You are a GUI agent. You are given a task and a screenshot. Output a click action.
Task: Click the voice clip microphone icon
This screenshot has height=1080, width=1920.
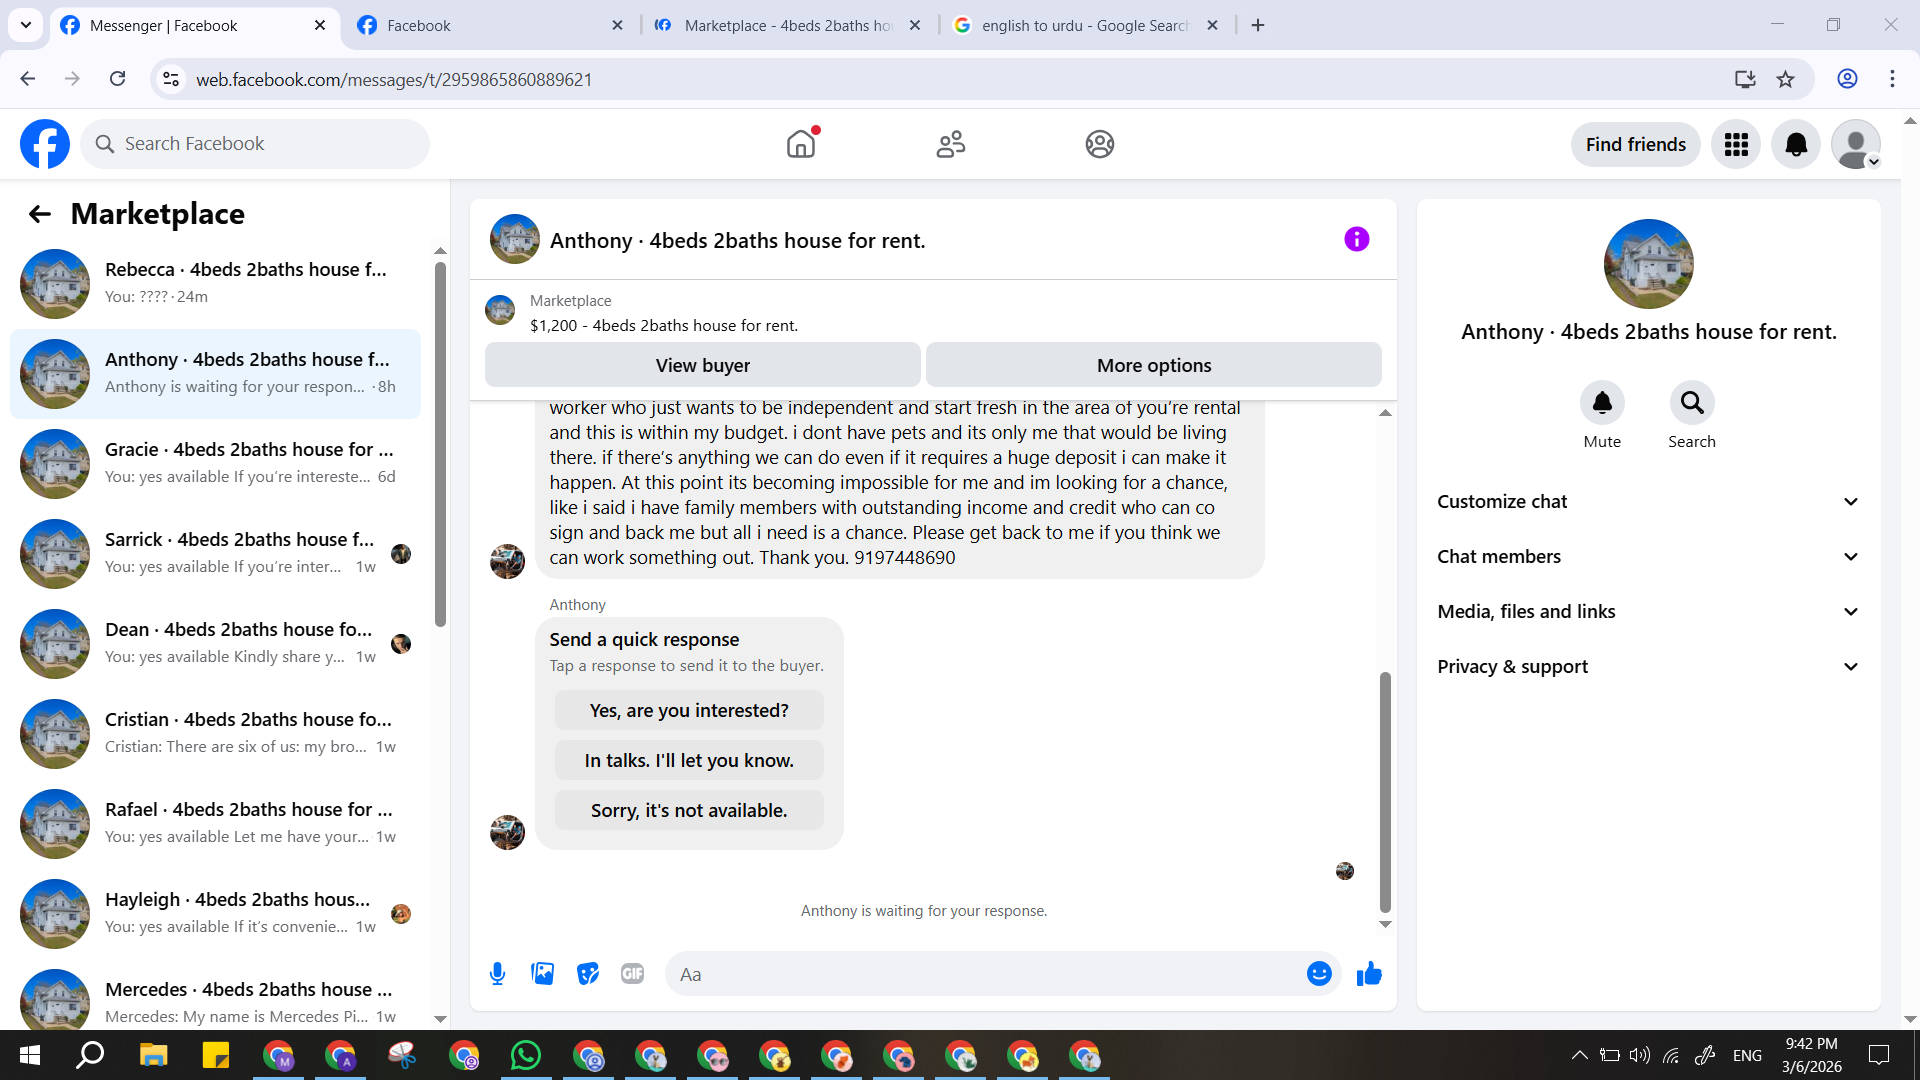tap(497, 973)
